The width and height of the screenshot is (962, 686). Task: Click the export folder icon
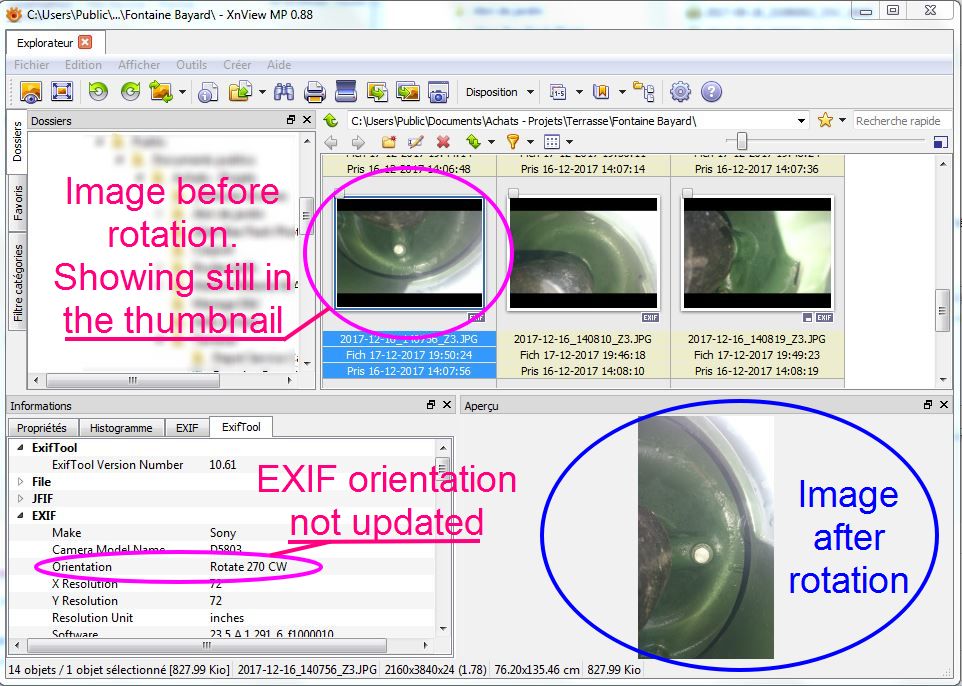[x=240, y=92]
